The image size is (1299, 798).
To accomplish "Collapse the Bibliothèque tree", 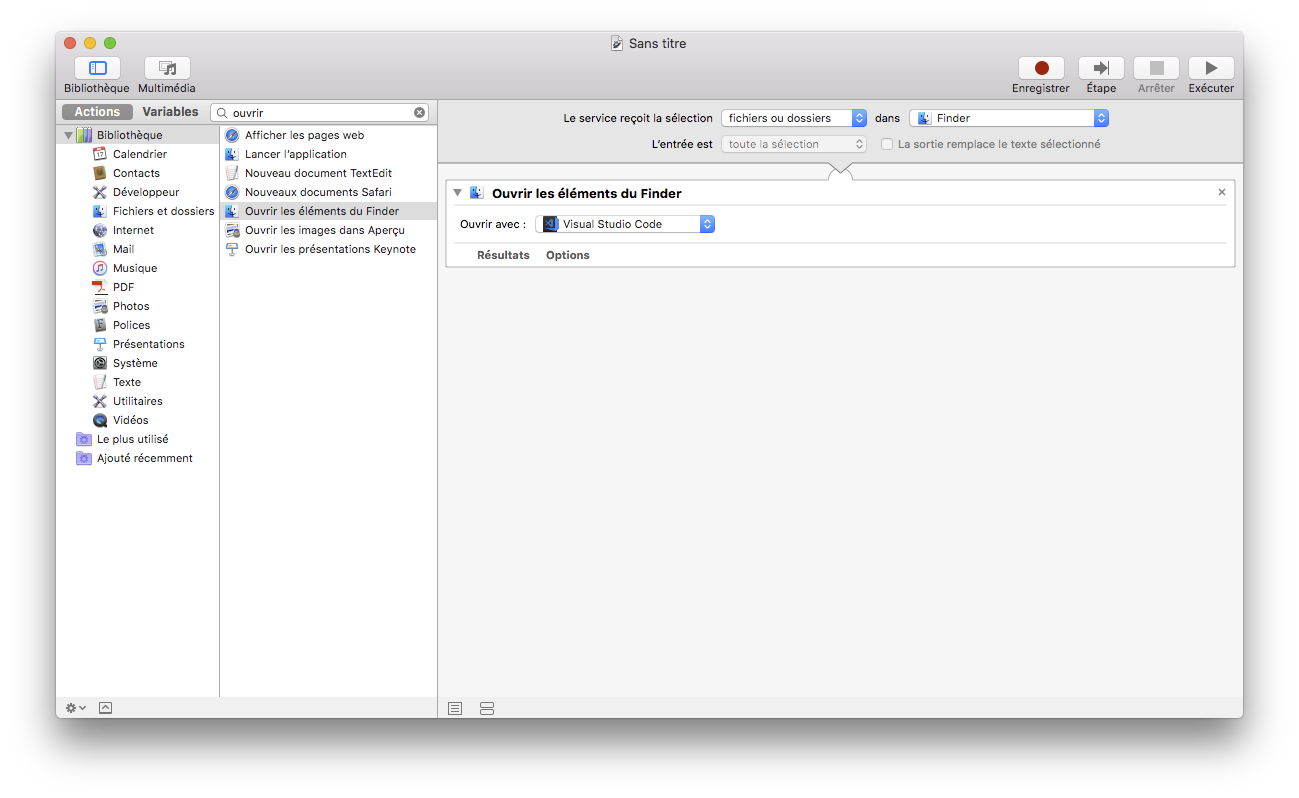I will pos(69,135).
